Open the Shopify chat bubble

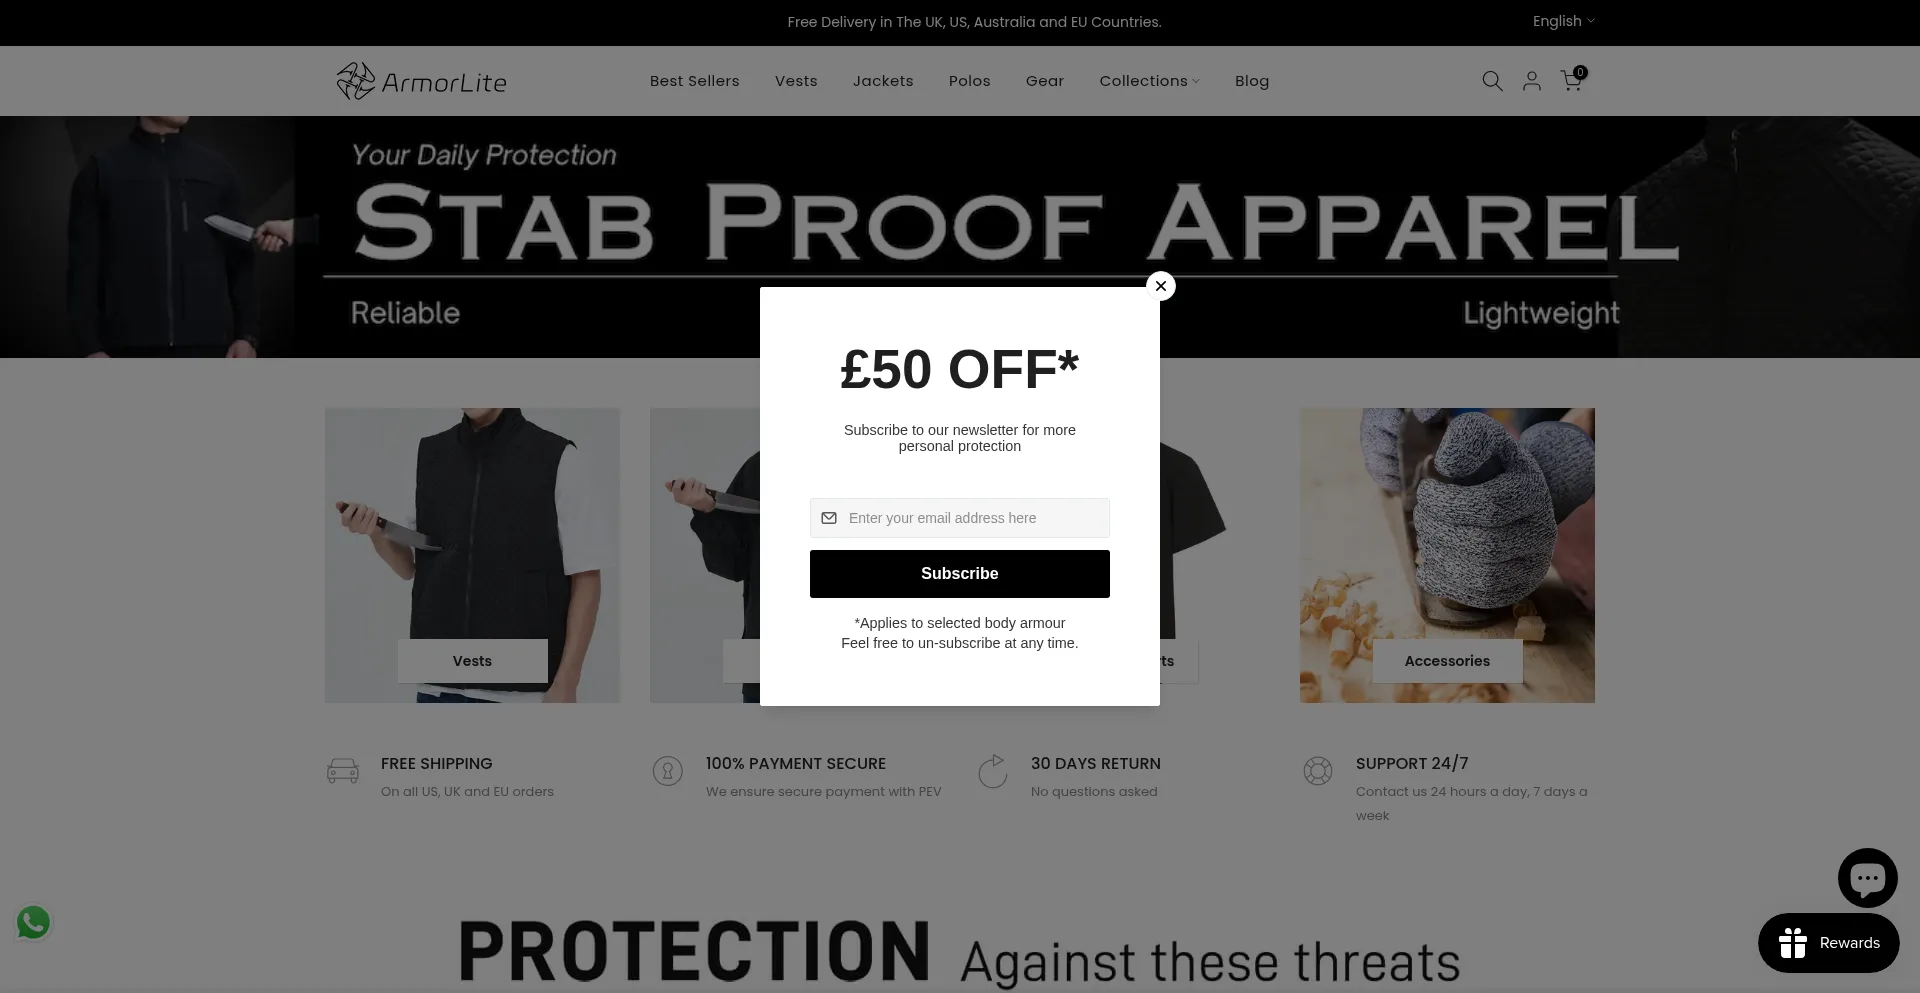[1867, 878]
